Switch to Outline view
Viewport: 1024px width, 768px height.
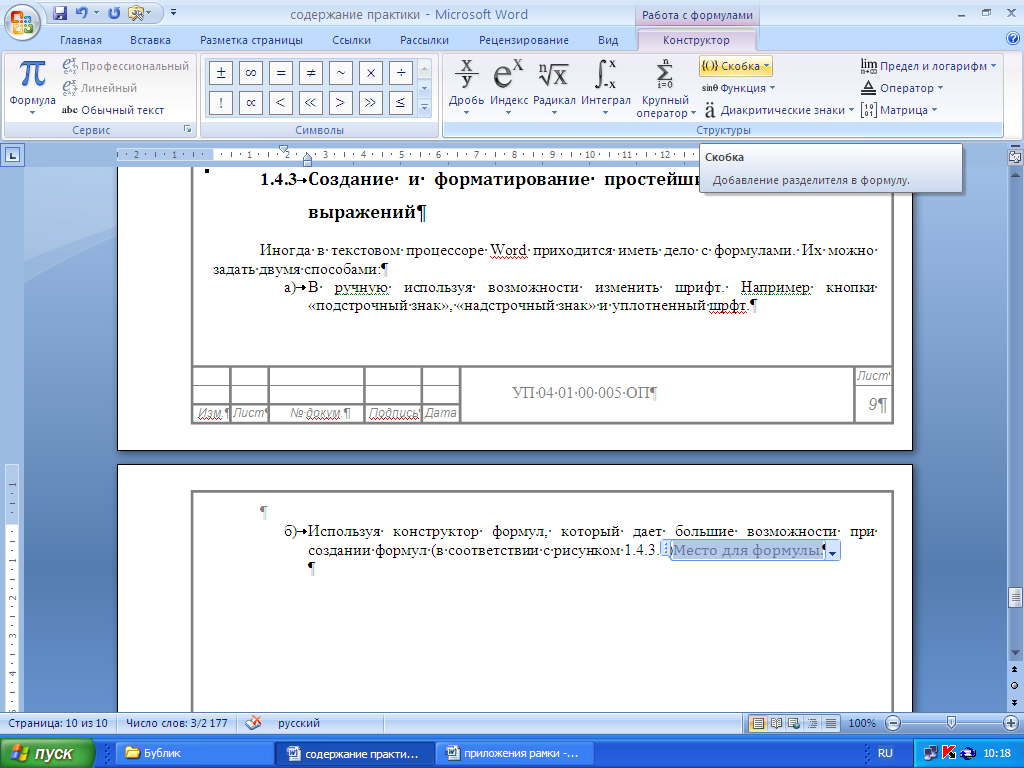point(812,723)
